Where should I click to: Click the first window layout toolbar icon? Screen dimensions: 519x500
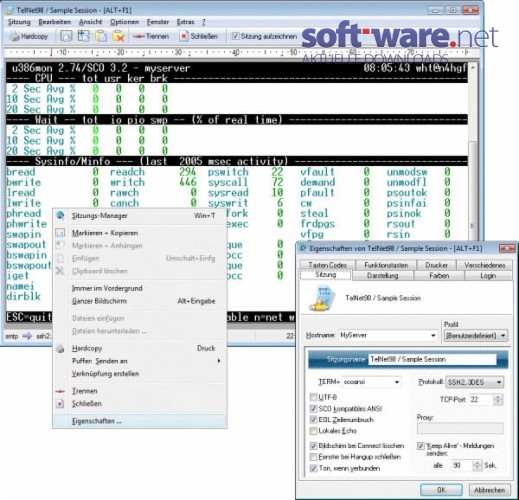pos(66,36)
